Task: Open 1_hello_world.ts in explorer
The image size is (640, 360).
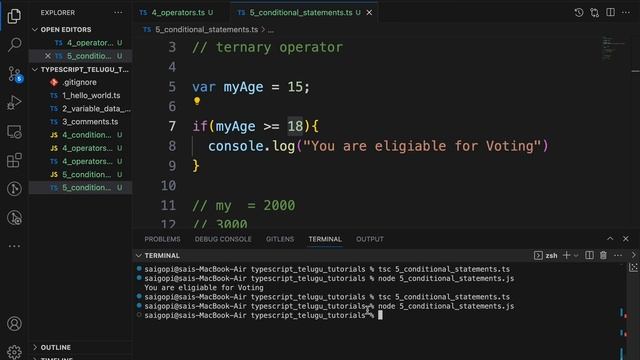Action: click(x=81, y=96)
